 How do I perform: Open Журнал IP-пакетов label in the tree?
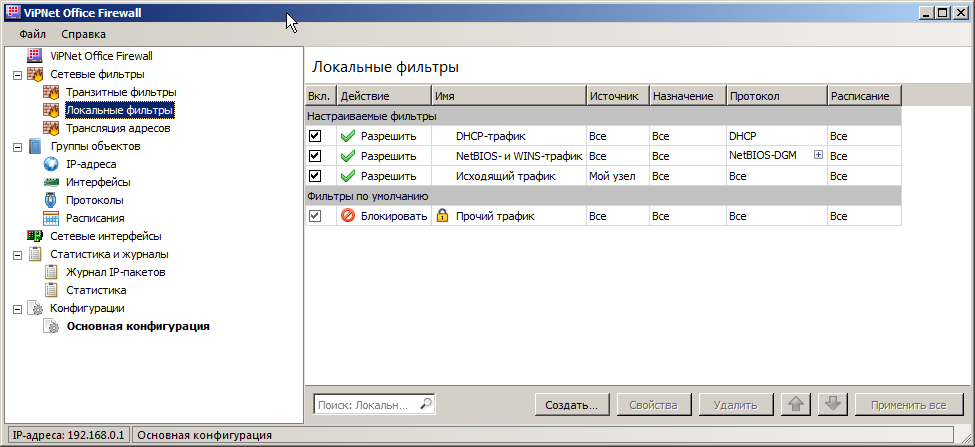116,272
